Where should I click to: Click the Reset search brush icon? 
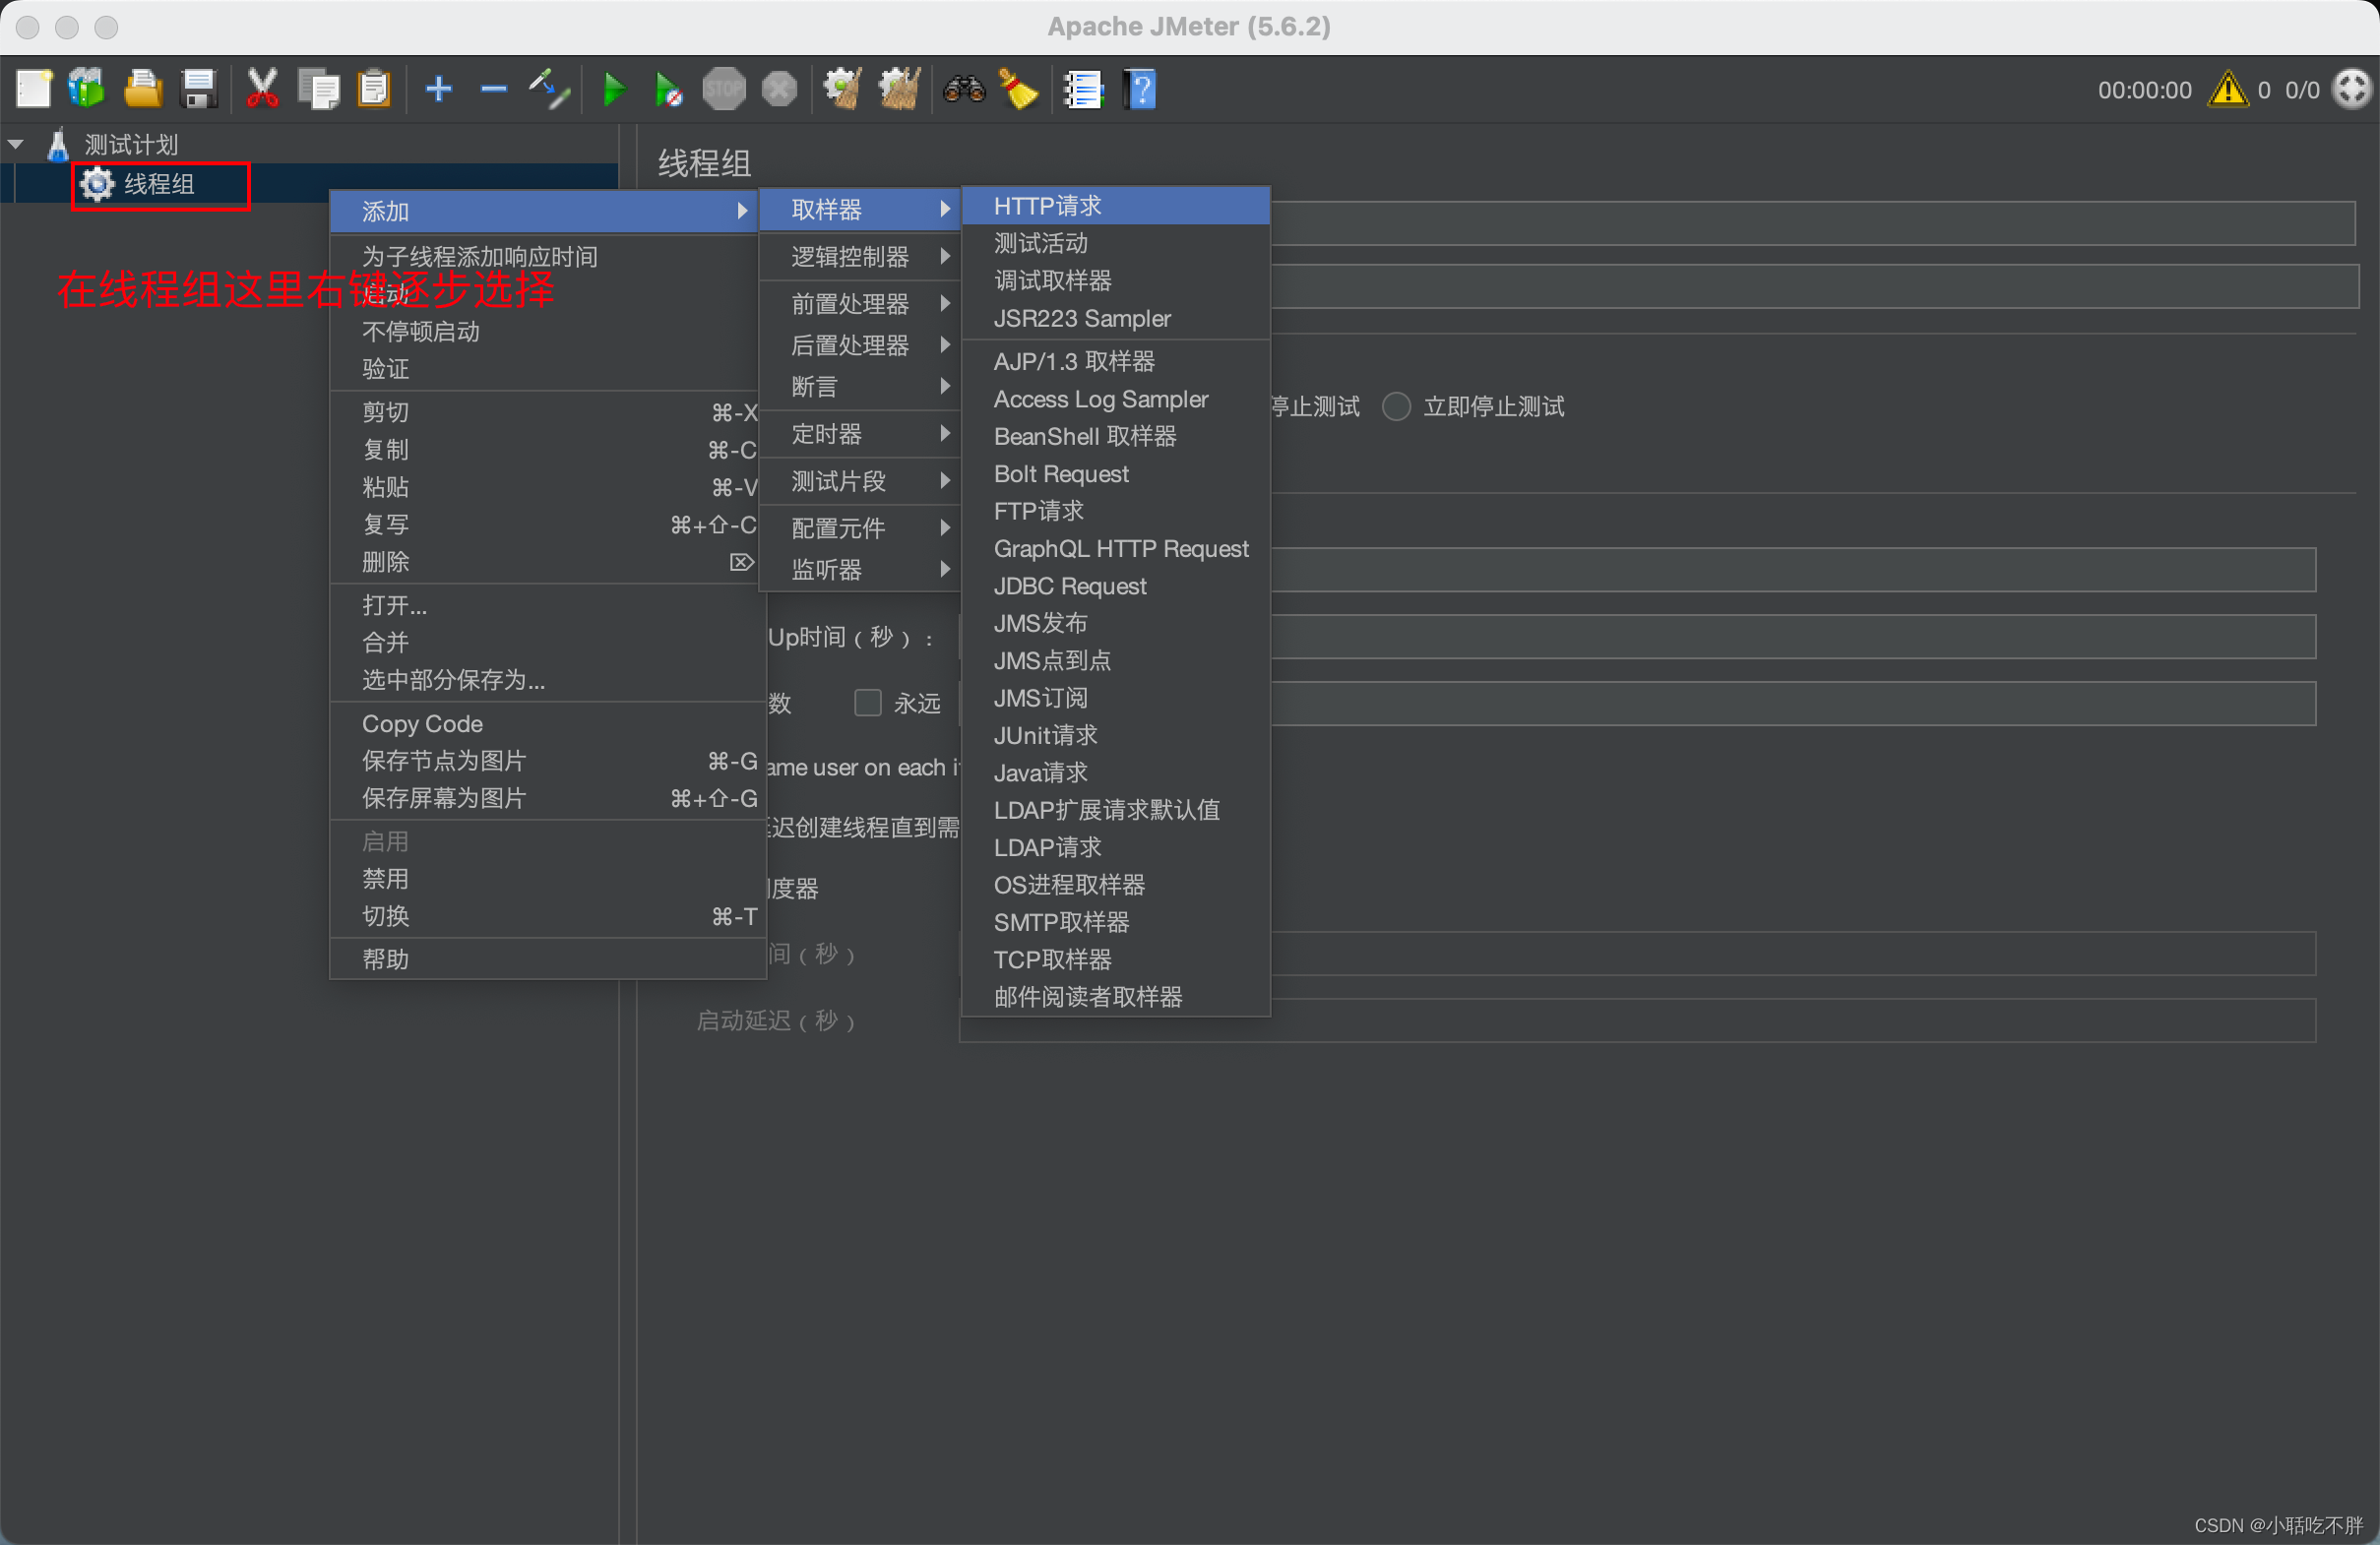[1019, 89]
